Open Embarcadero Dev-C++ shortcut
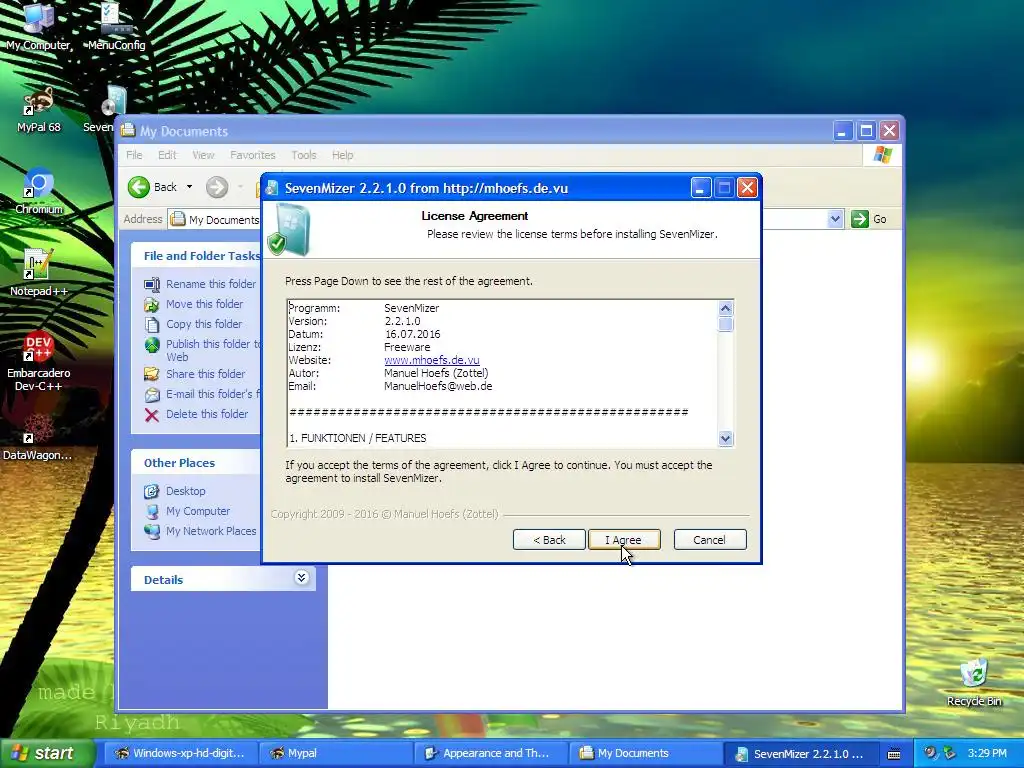This screenshot has width=1024, height=768. point(39,361)
